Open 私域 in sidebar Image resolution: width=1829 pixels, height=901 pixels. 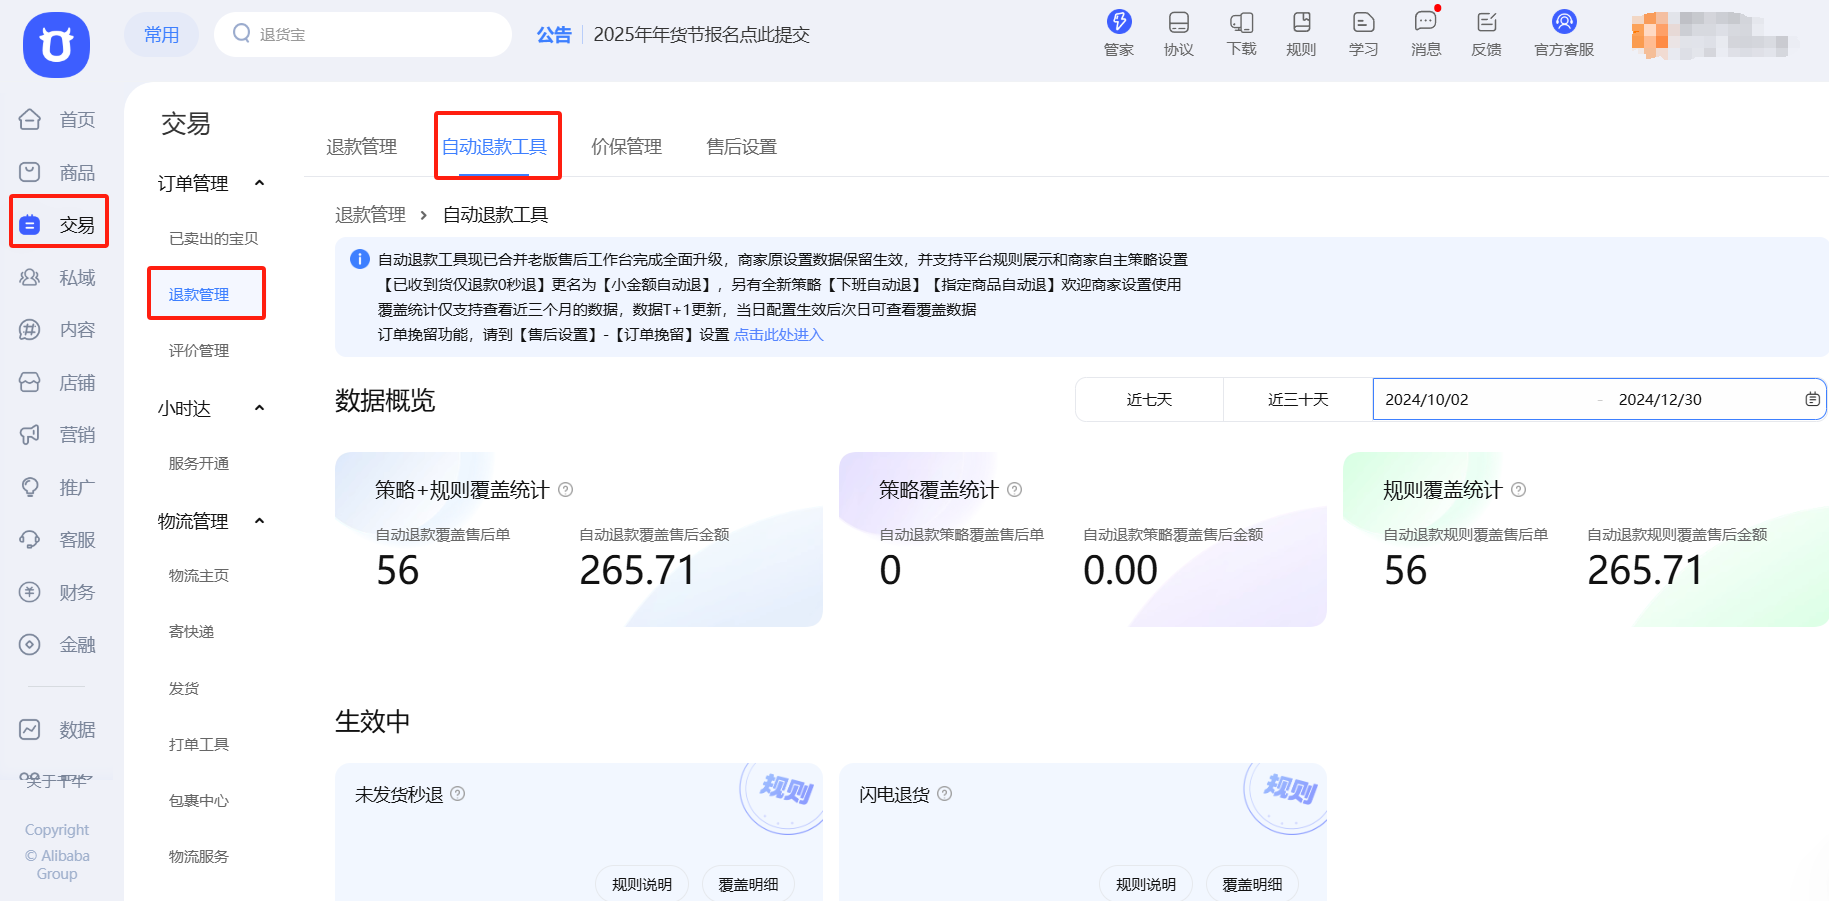tap(58, 278)
